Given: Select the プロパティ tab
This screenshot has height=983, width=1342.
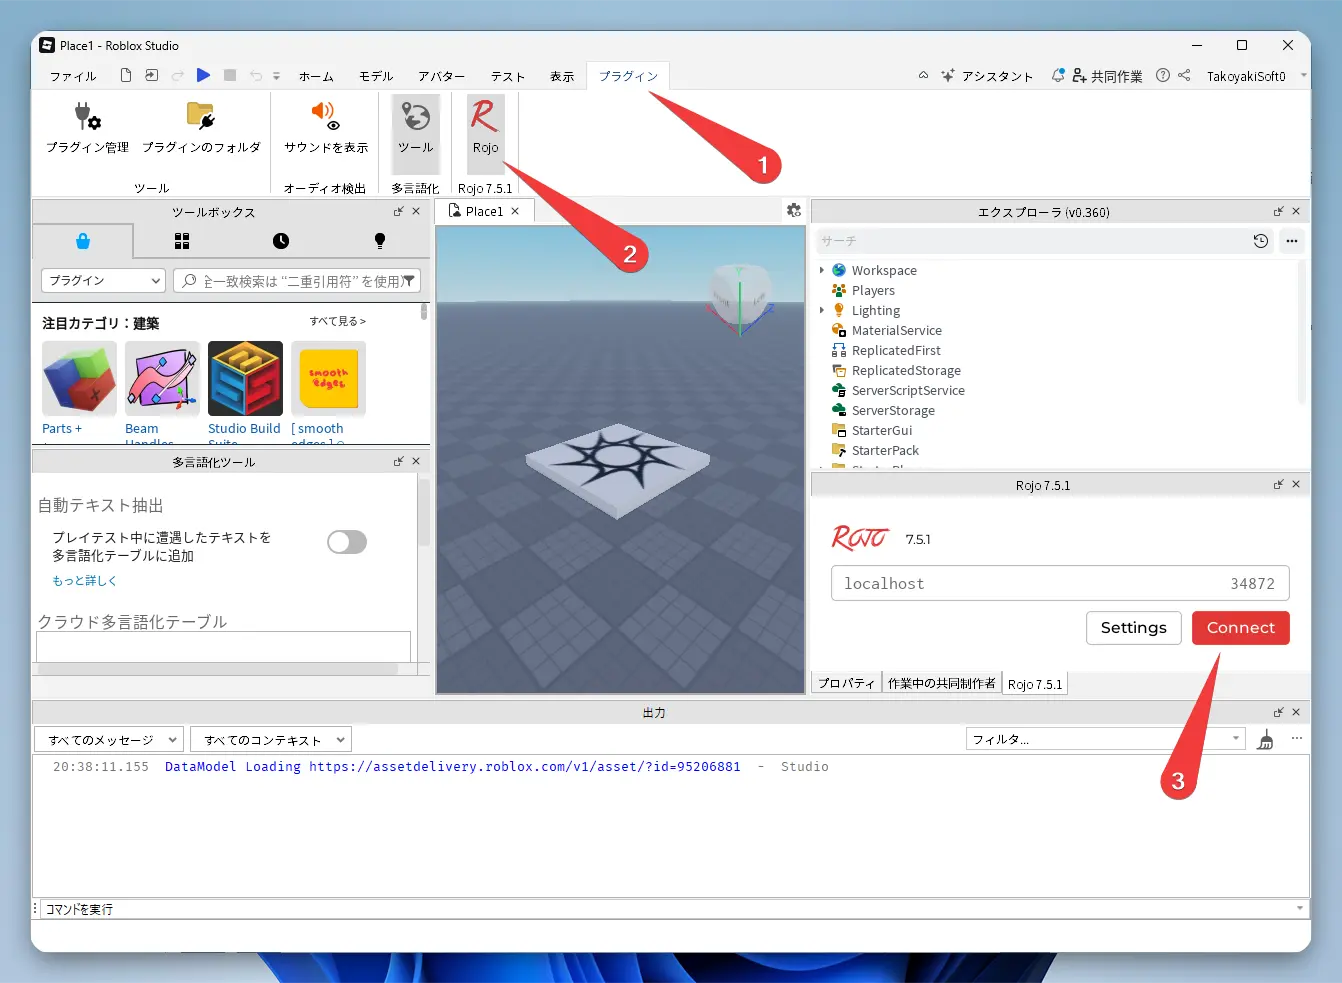Looking at the screenshot, I should 846,683.
